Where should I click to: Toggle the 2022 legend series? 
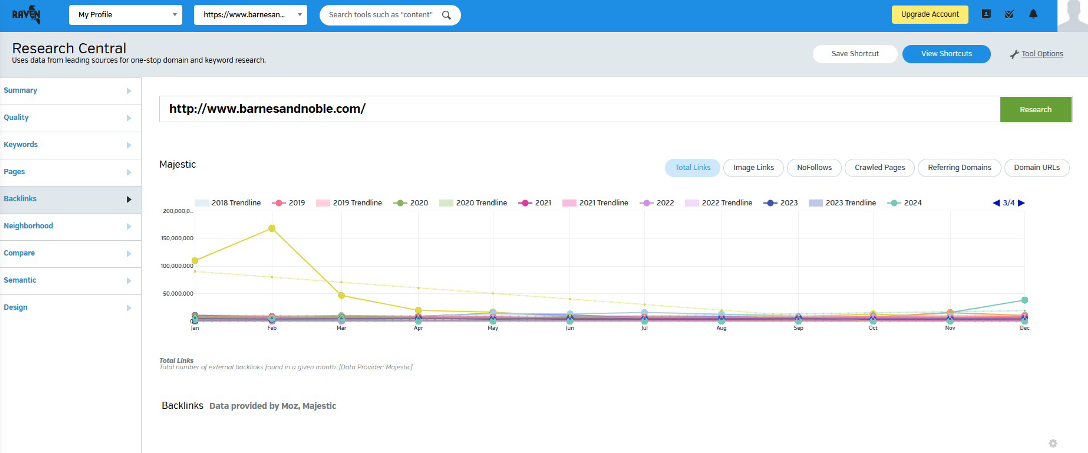[x=656, y=203]
